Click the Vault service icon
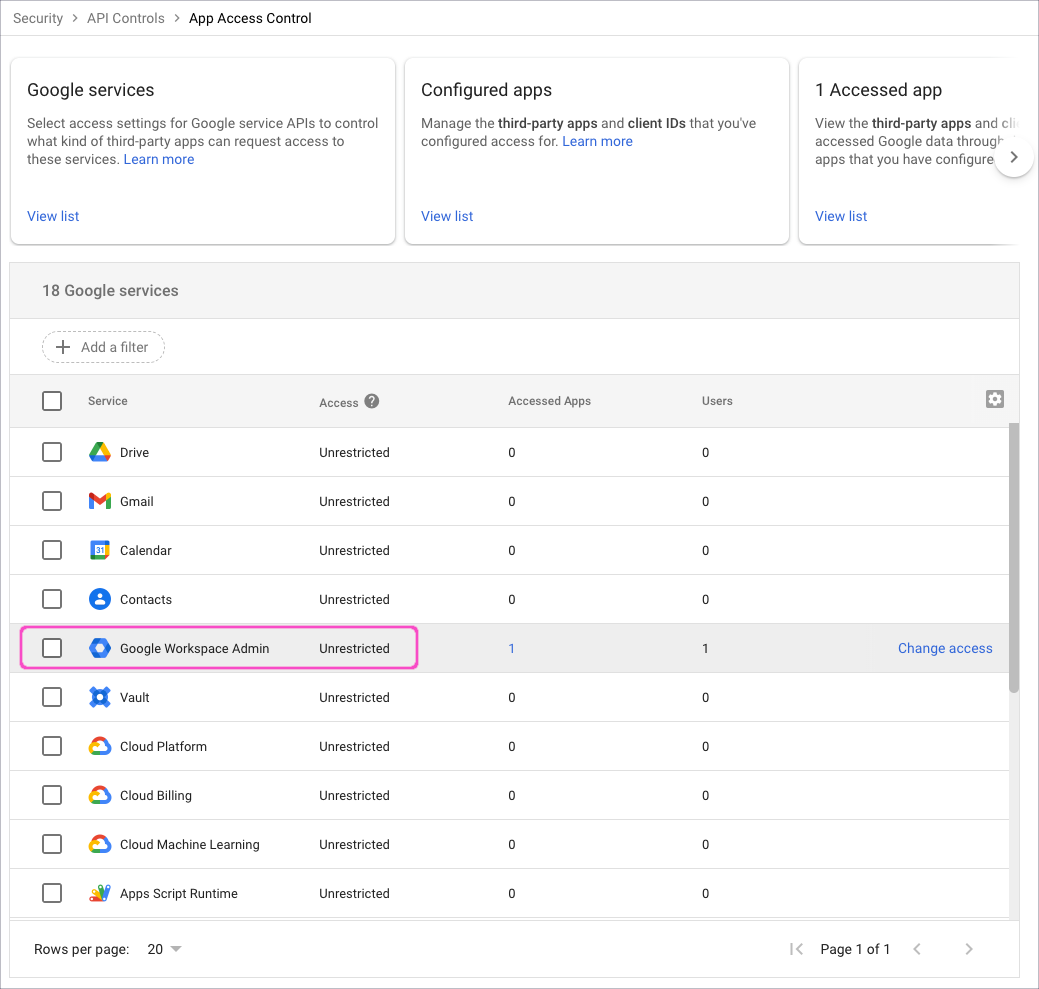Screen dimensions: 1039x989 tap(99, 697)
